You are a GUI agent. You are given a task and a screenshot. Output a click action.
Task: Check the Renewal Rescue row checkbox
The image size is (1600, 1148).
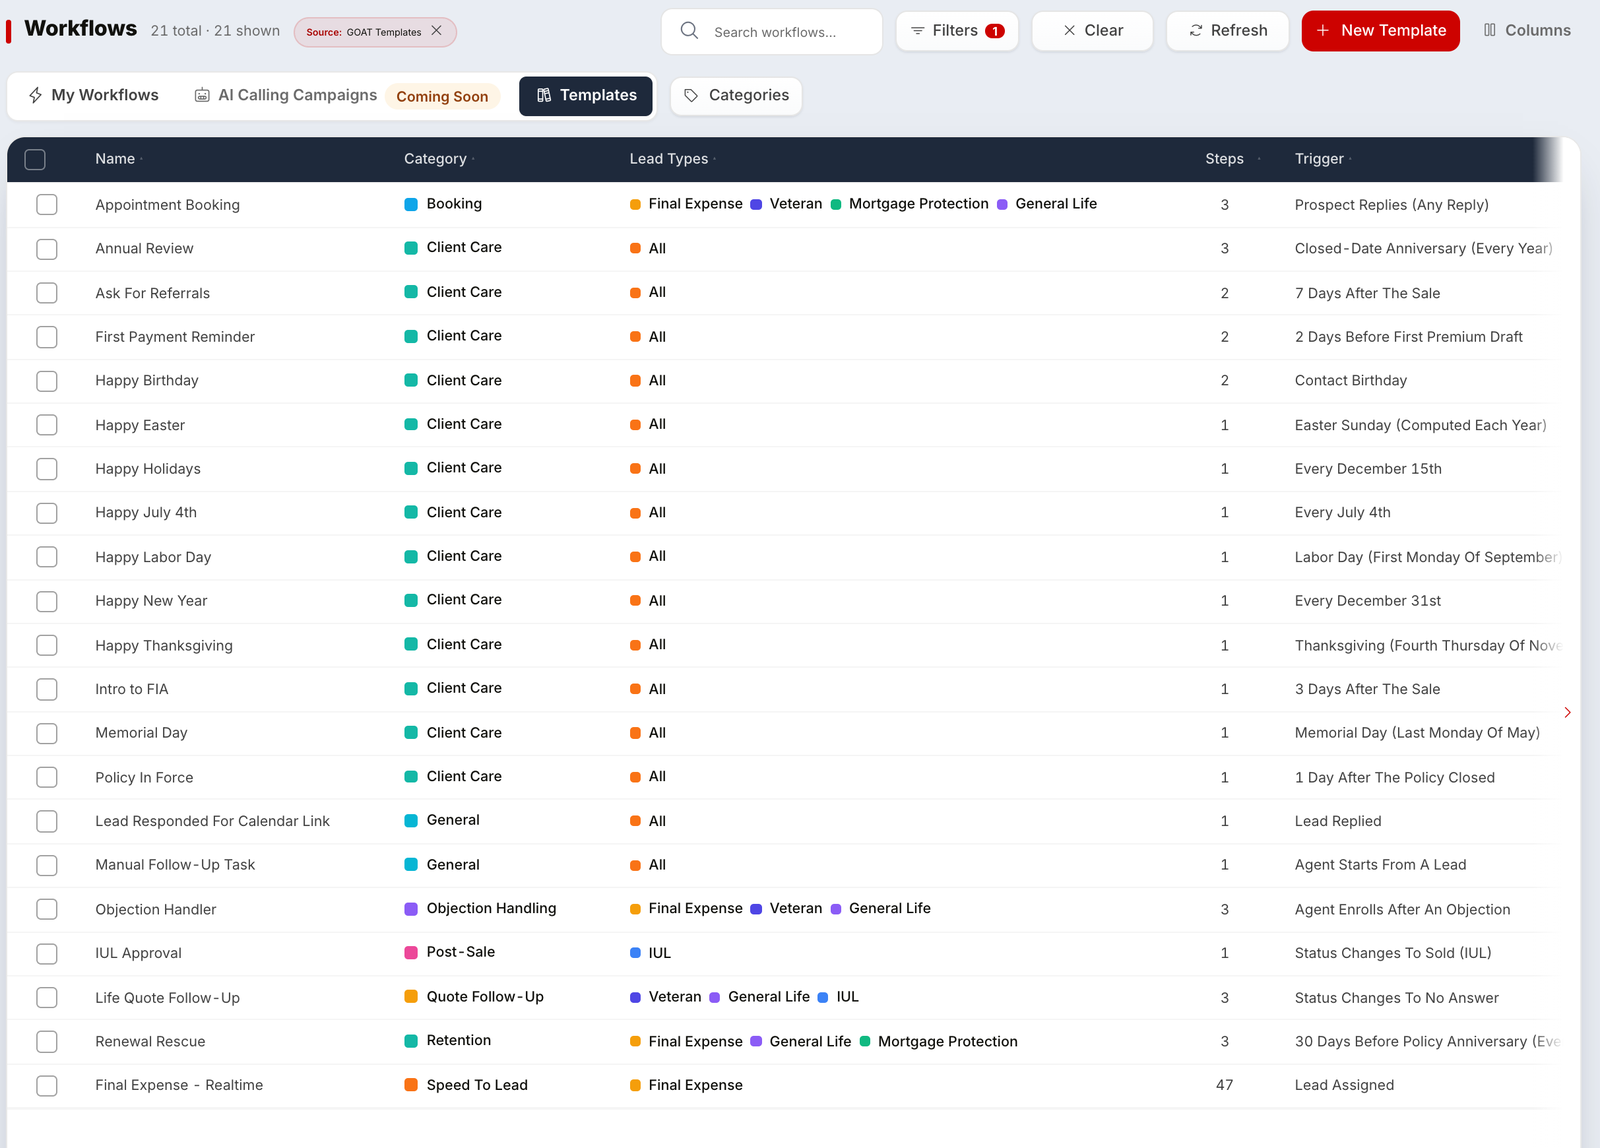tap(47, 1041)
